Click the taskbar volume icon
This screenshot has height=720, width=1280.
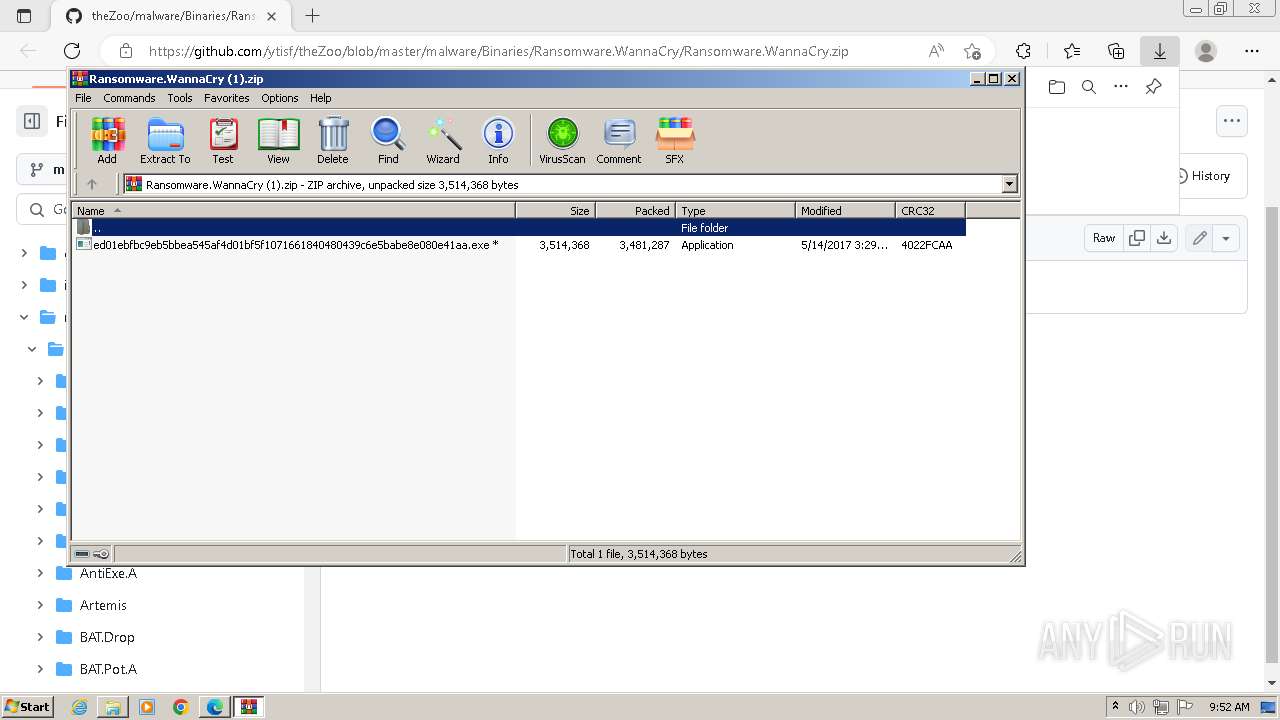pyautogui.click(x=1138, y=707)
